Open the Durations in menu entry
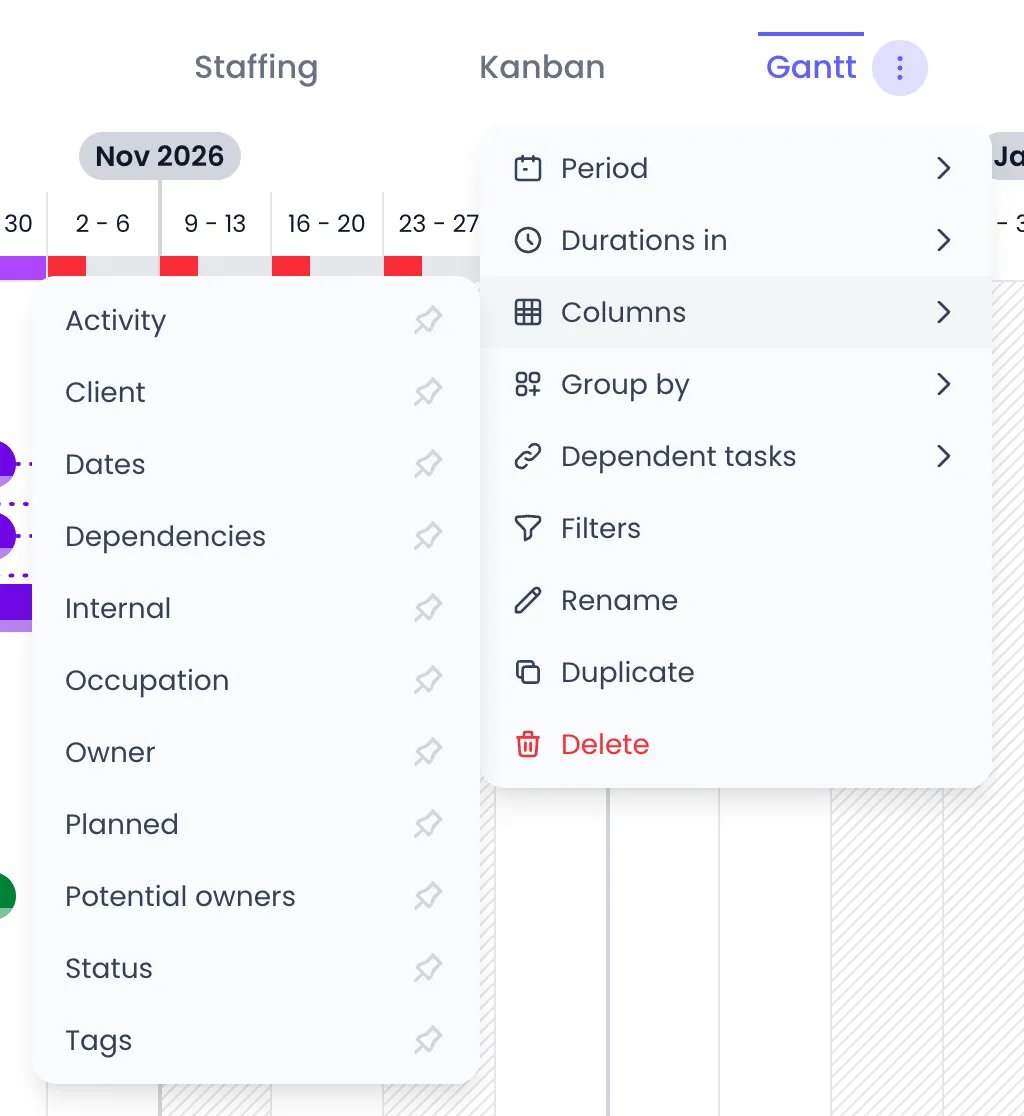The image size is (1024, 1116). click(736, 241)
